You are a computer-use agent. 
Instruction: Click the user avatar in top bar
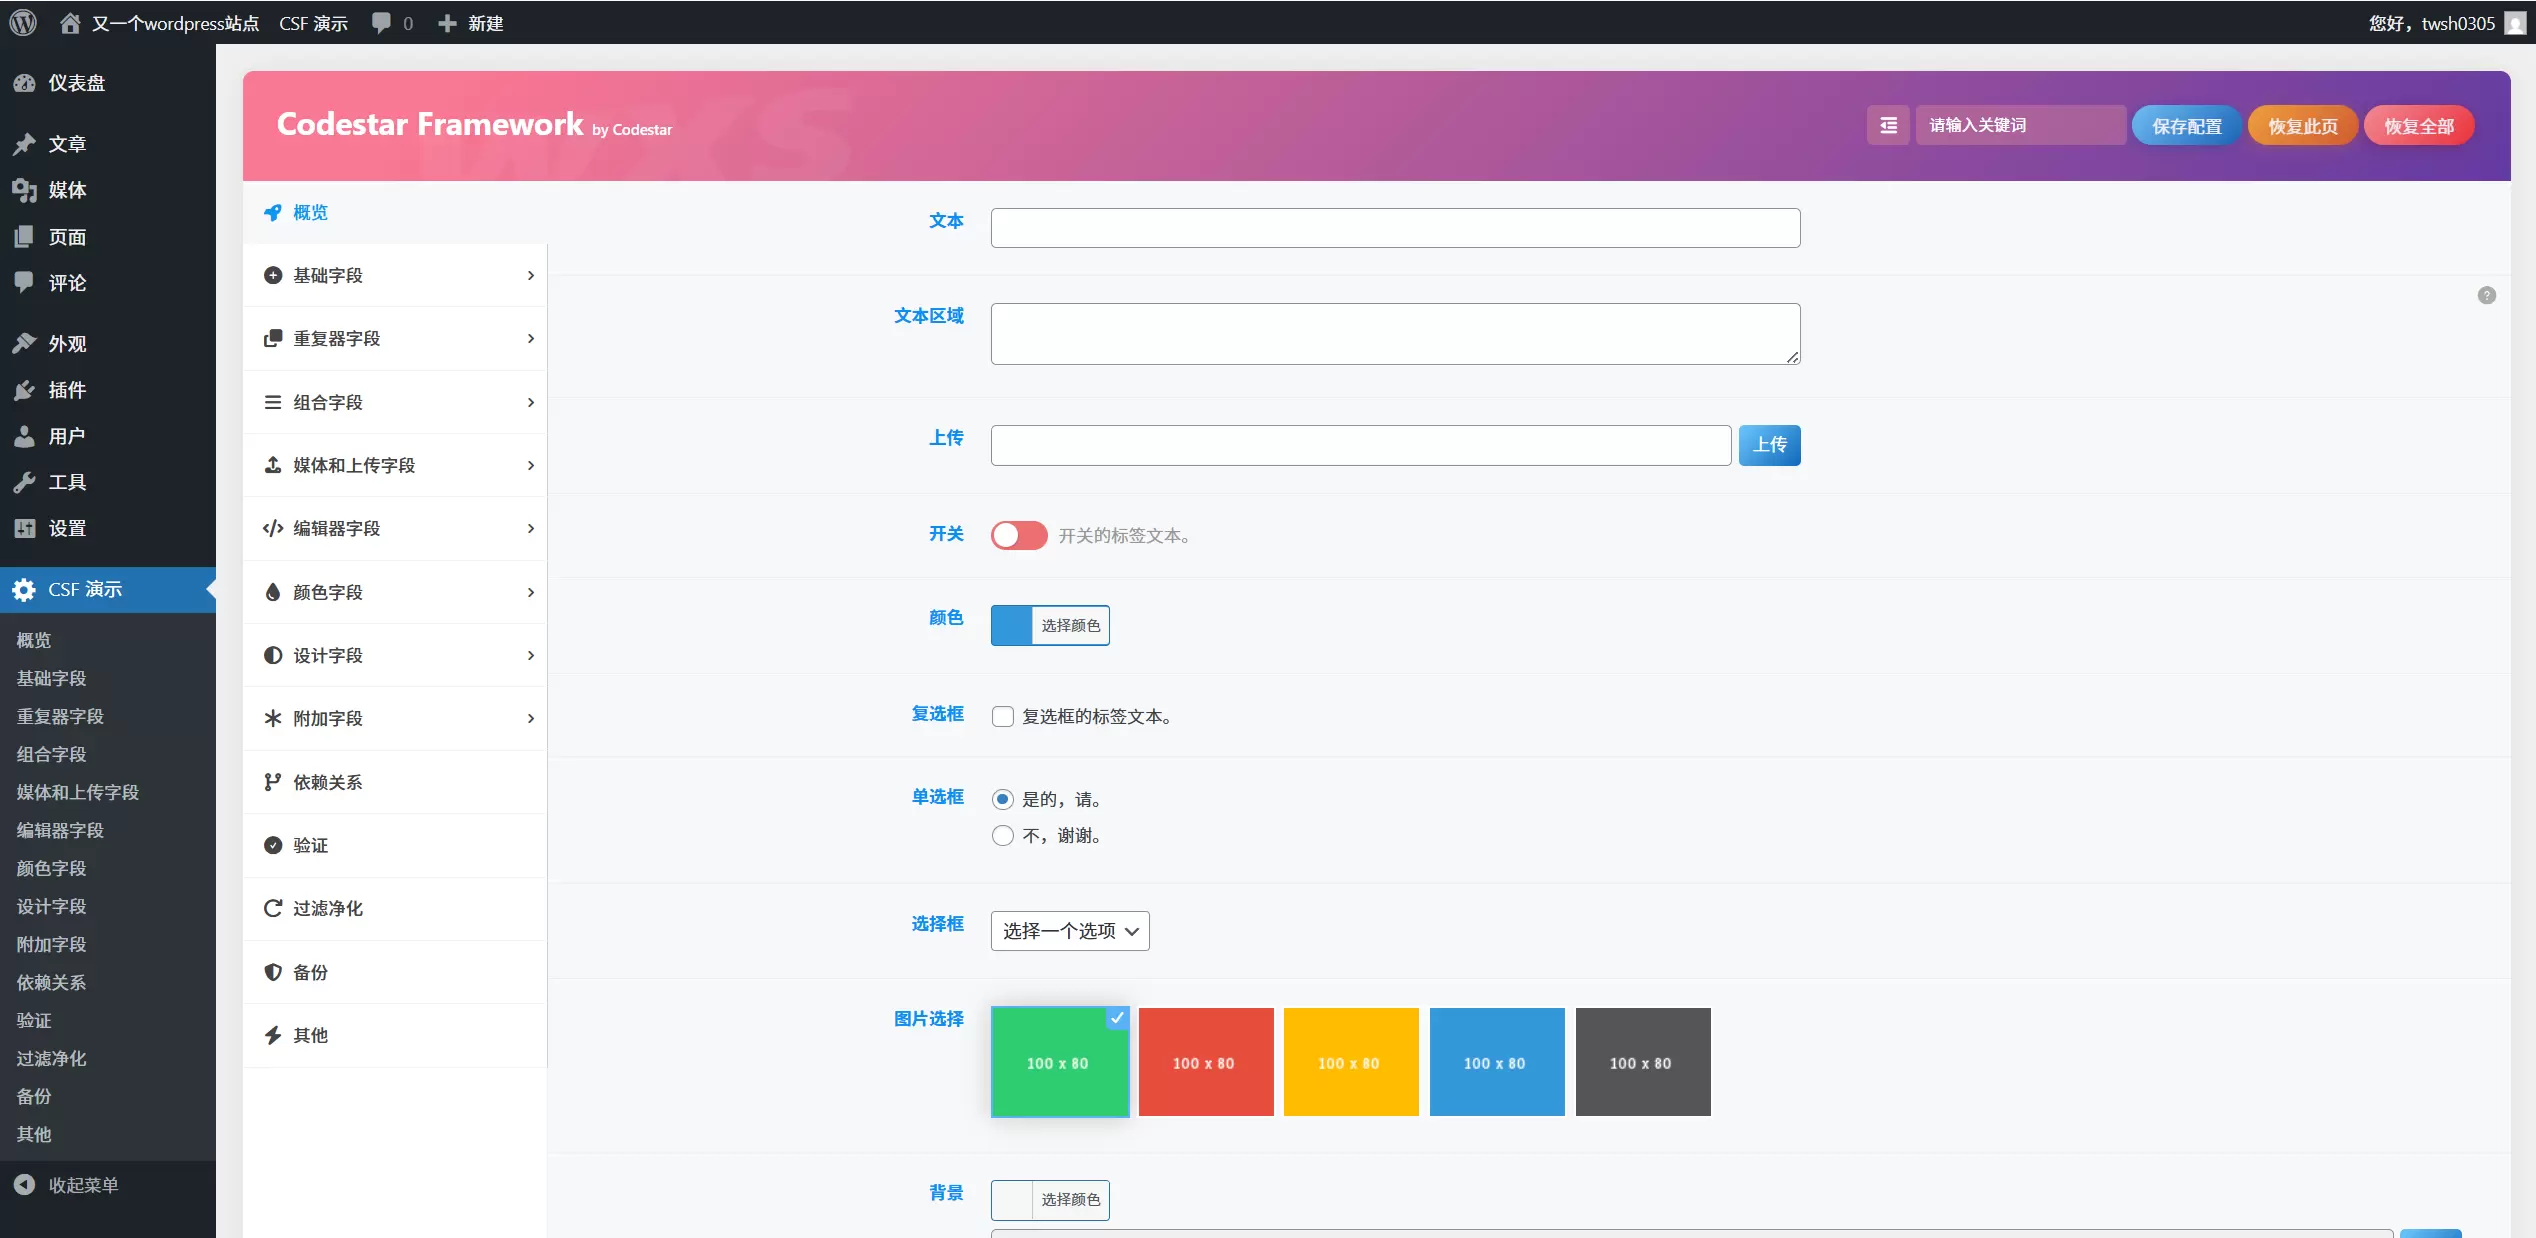click(x=2516, y=23)
